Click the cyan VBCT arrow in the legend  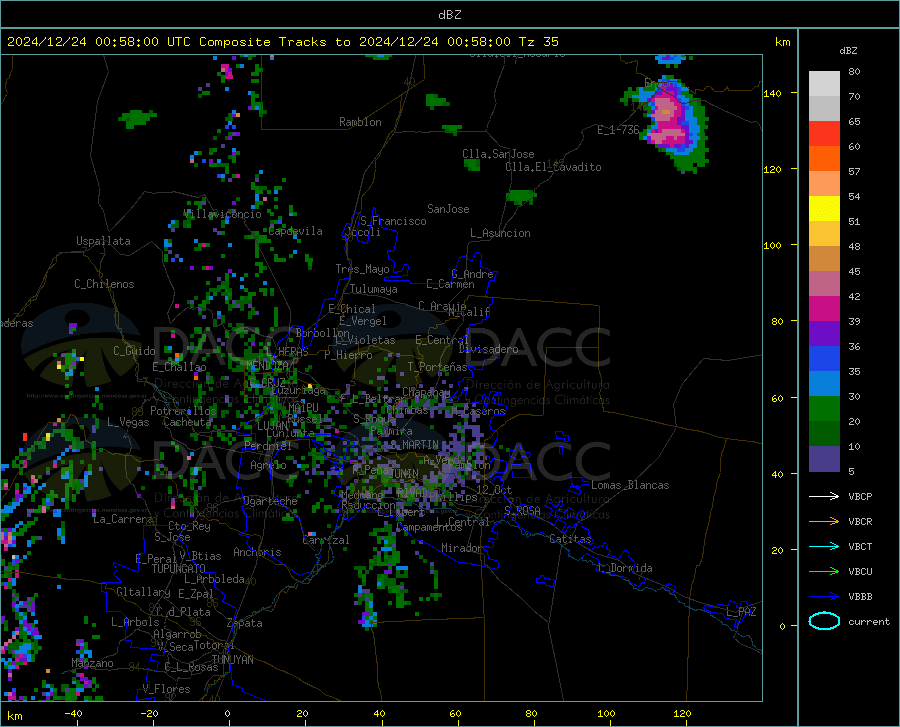coord(824,546)
